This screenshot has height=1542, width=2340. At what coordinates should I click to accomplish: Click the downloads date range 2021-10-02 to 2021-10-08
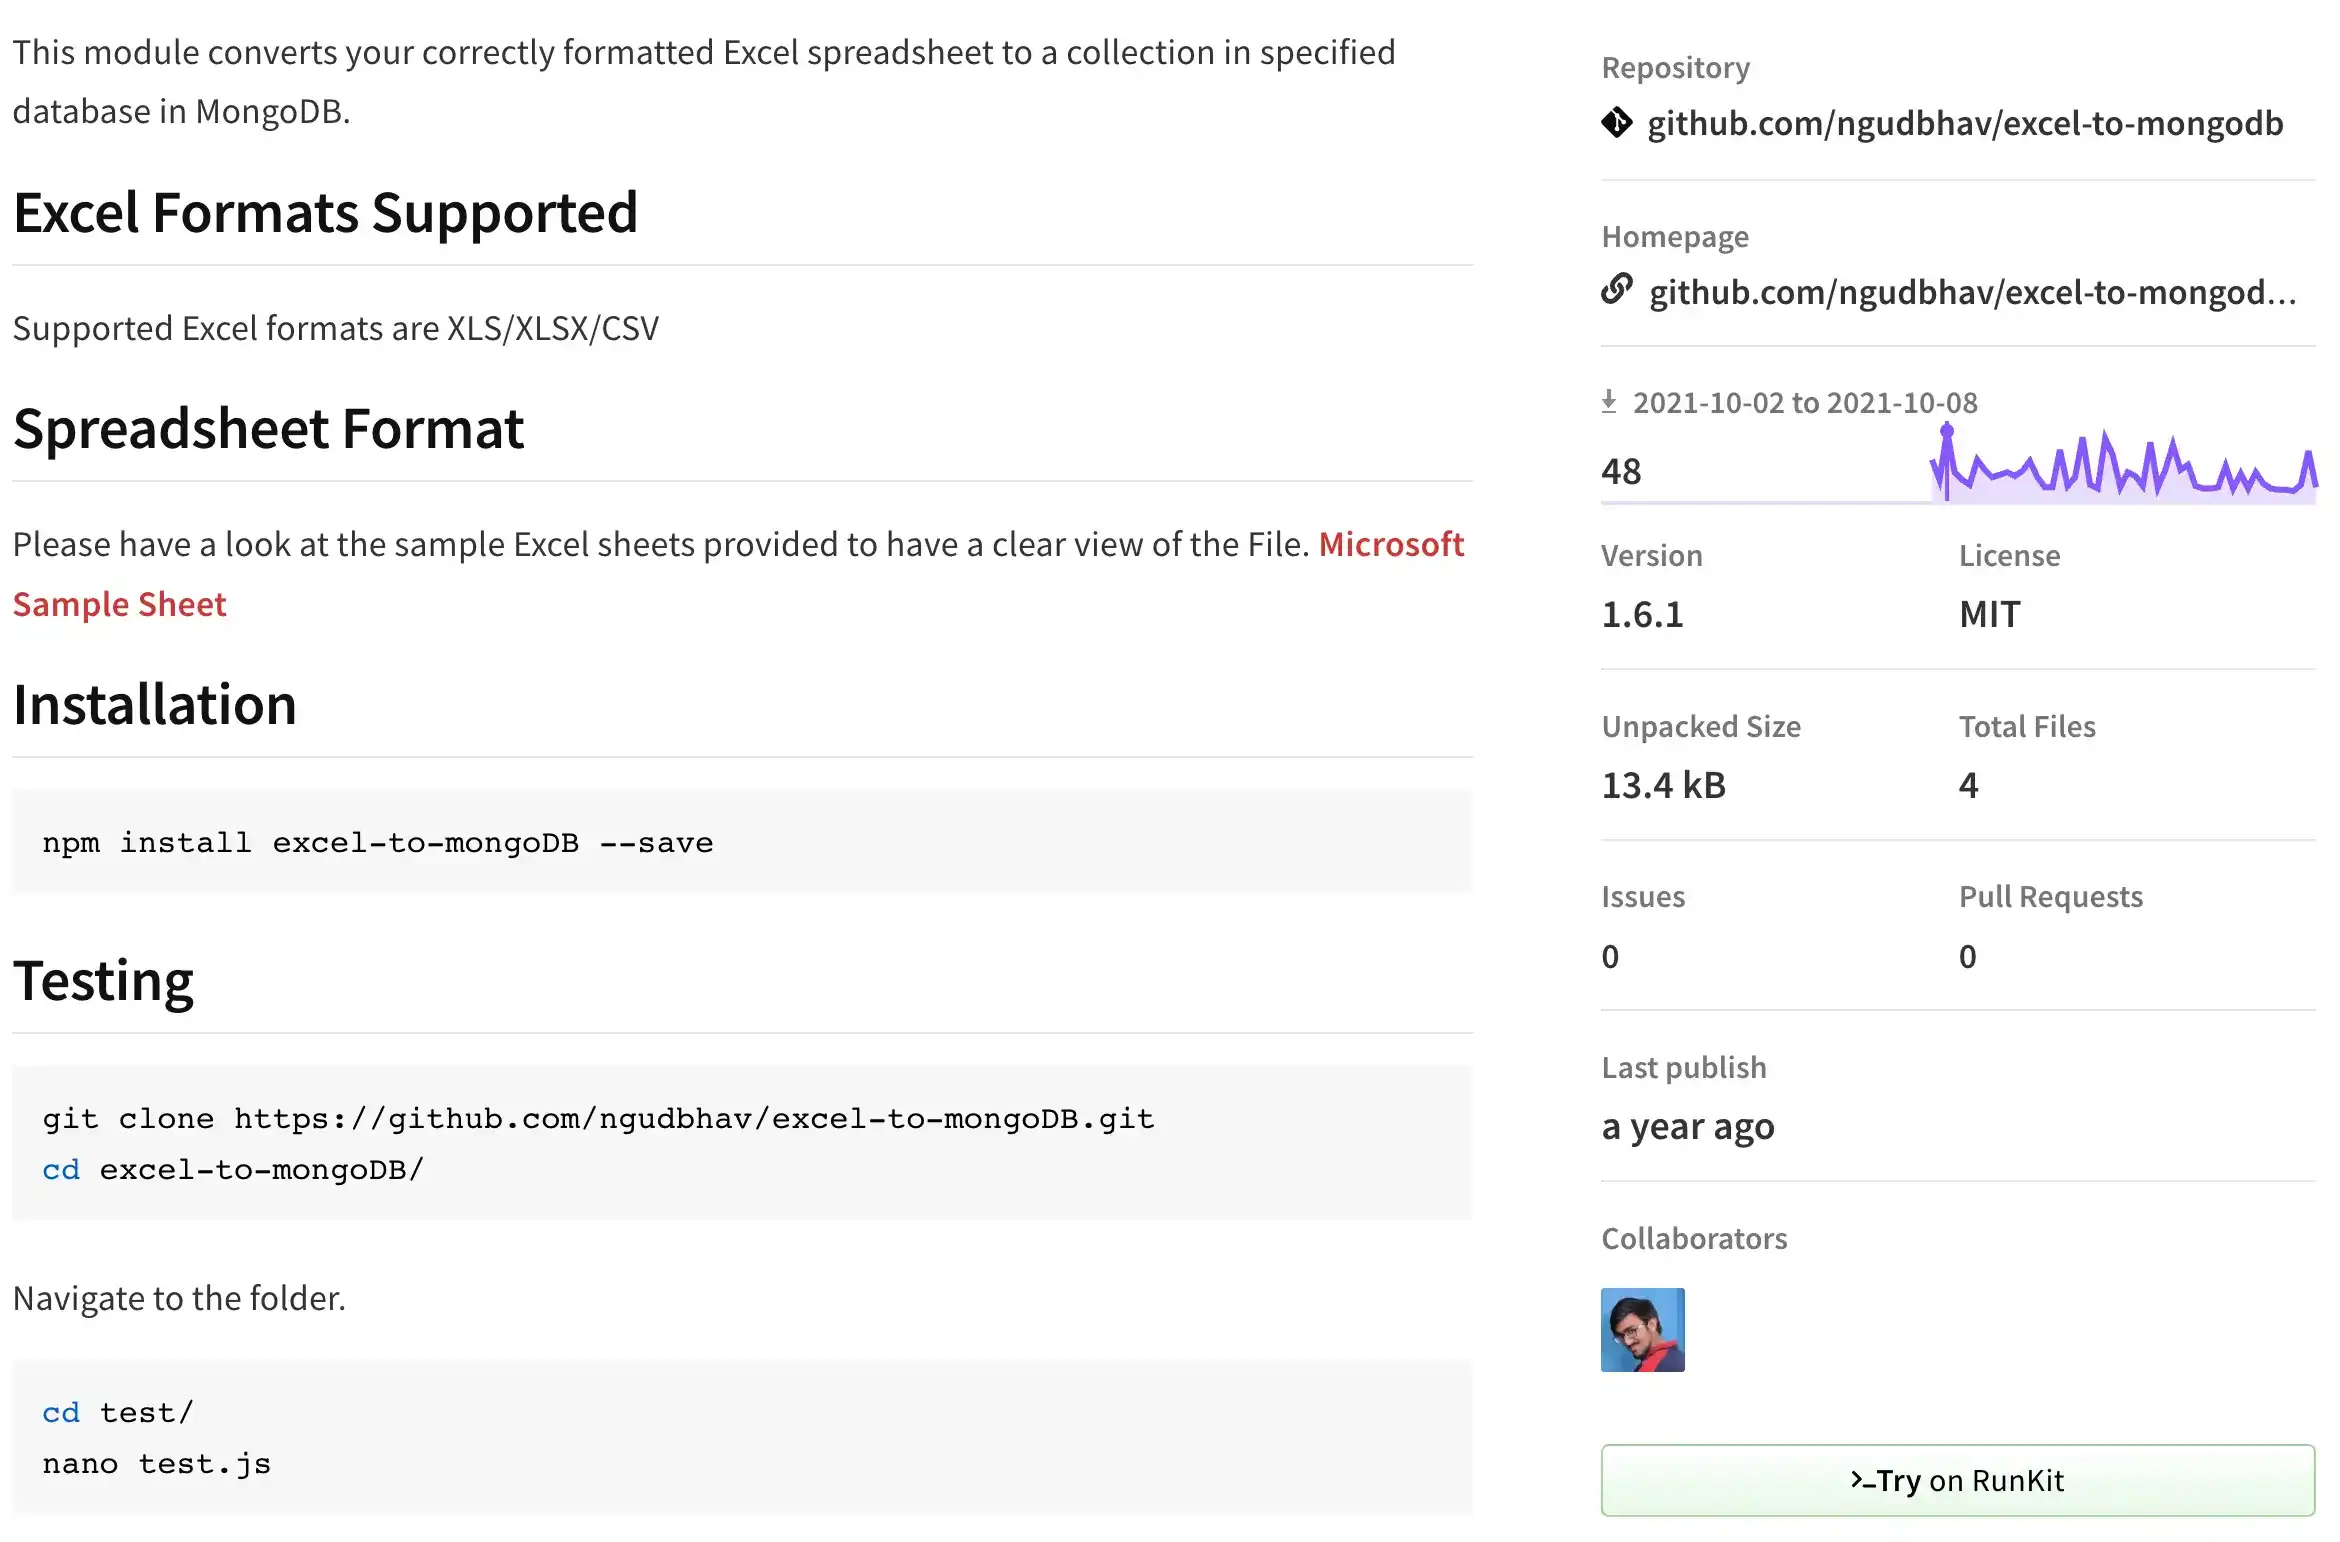coord(1805,401)
